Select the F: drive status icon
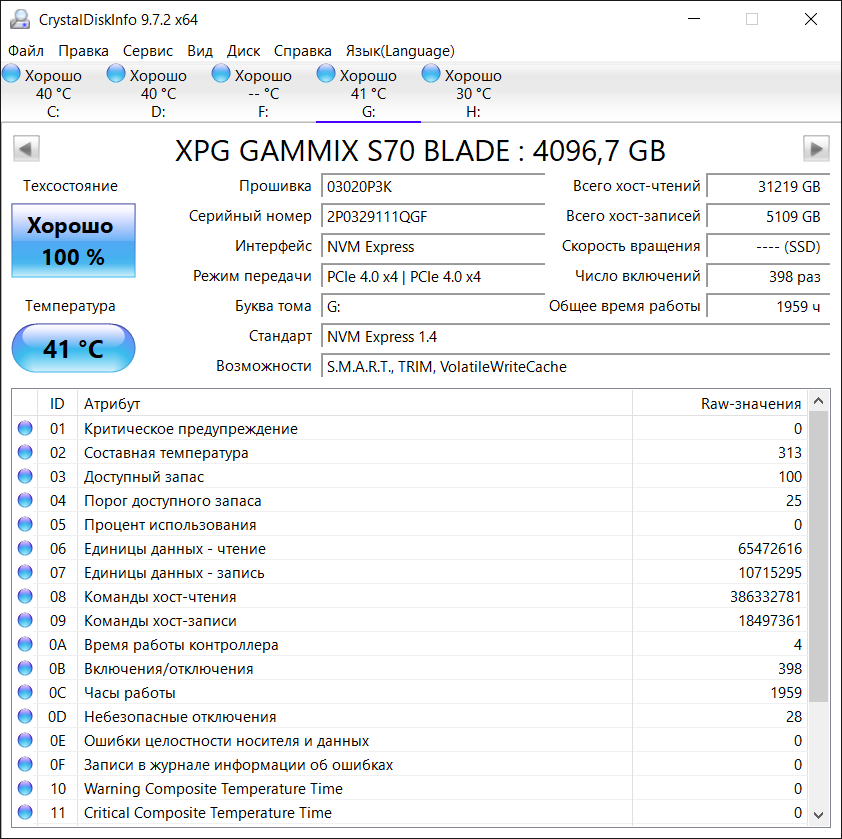The height and width of the screenshot is (839, 842). pos(221,74)
